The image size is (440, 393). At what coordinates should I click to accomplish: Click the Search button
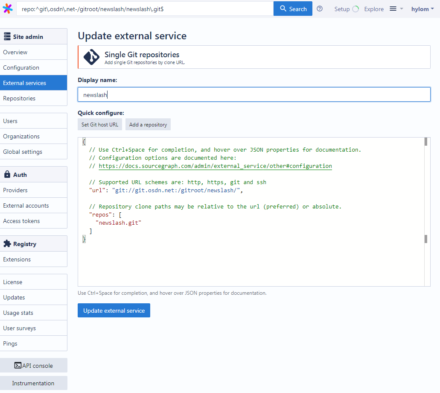[x=293, y=9]
